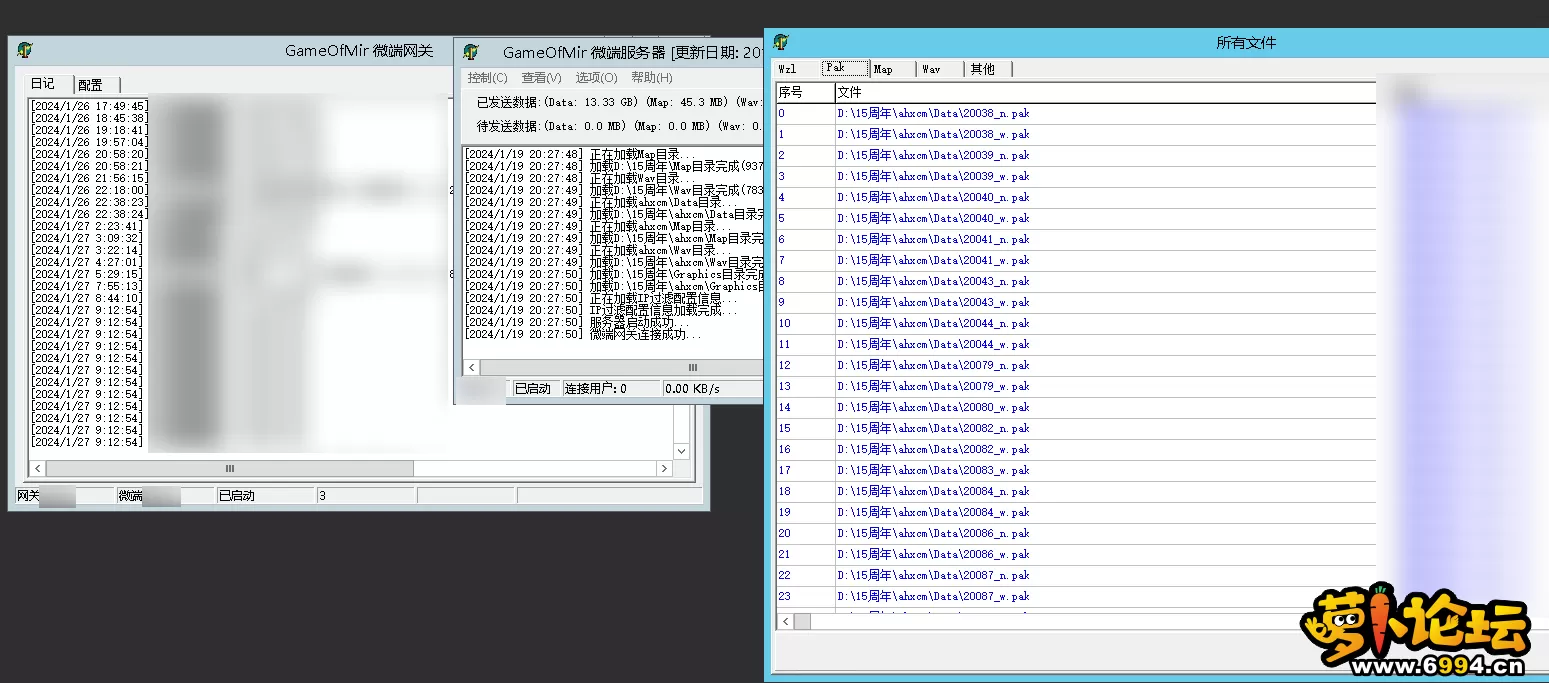Screen dimensions: 1549x683
Task: Select file row 20083_w.pak
Action: click(x=1076, y=471)
